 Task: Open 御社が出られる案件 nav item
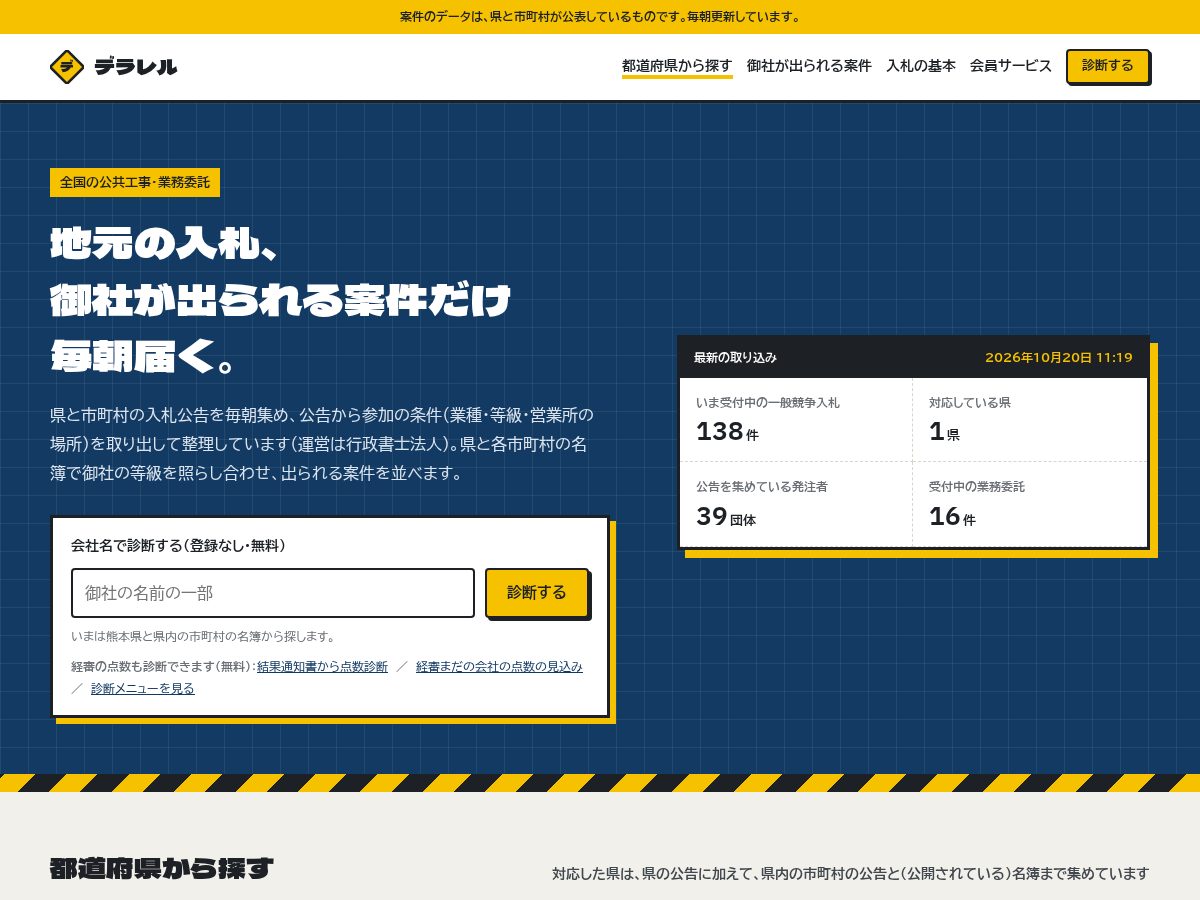pos(809,66)
